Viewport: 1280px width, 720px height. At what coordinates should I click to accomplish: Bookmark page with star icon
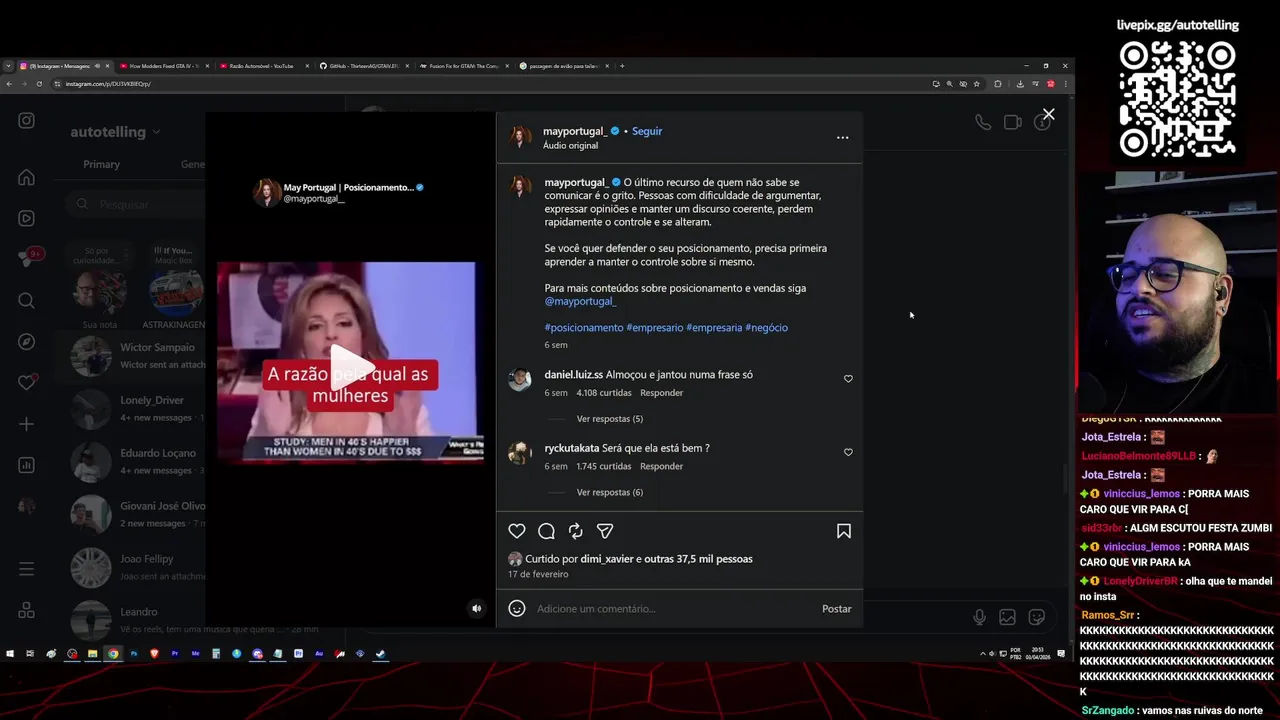coord(976,84)
